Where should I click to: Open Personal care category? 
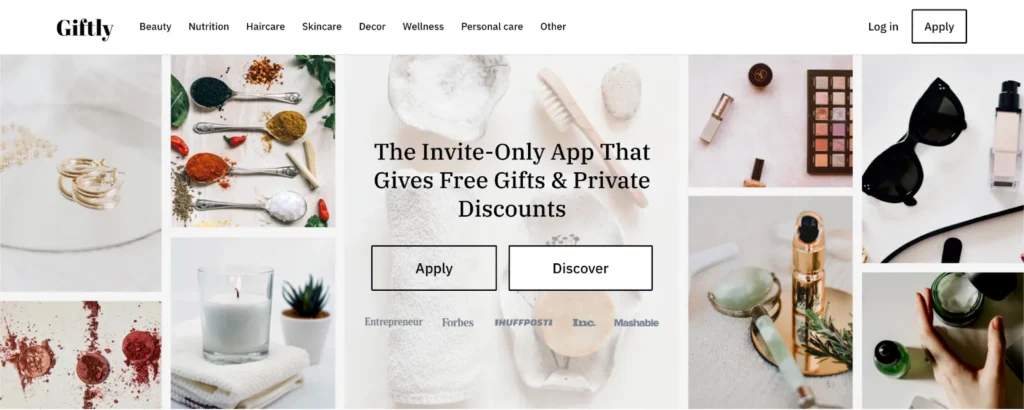(x=492, y=27)
